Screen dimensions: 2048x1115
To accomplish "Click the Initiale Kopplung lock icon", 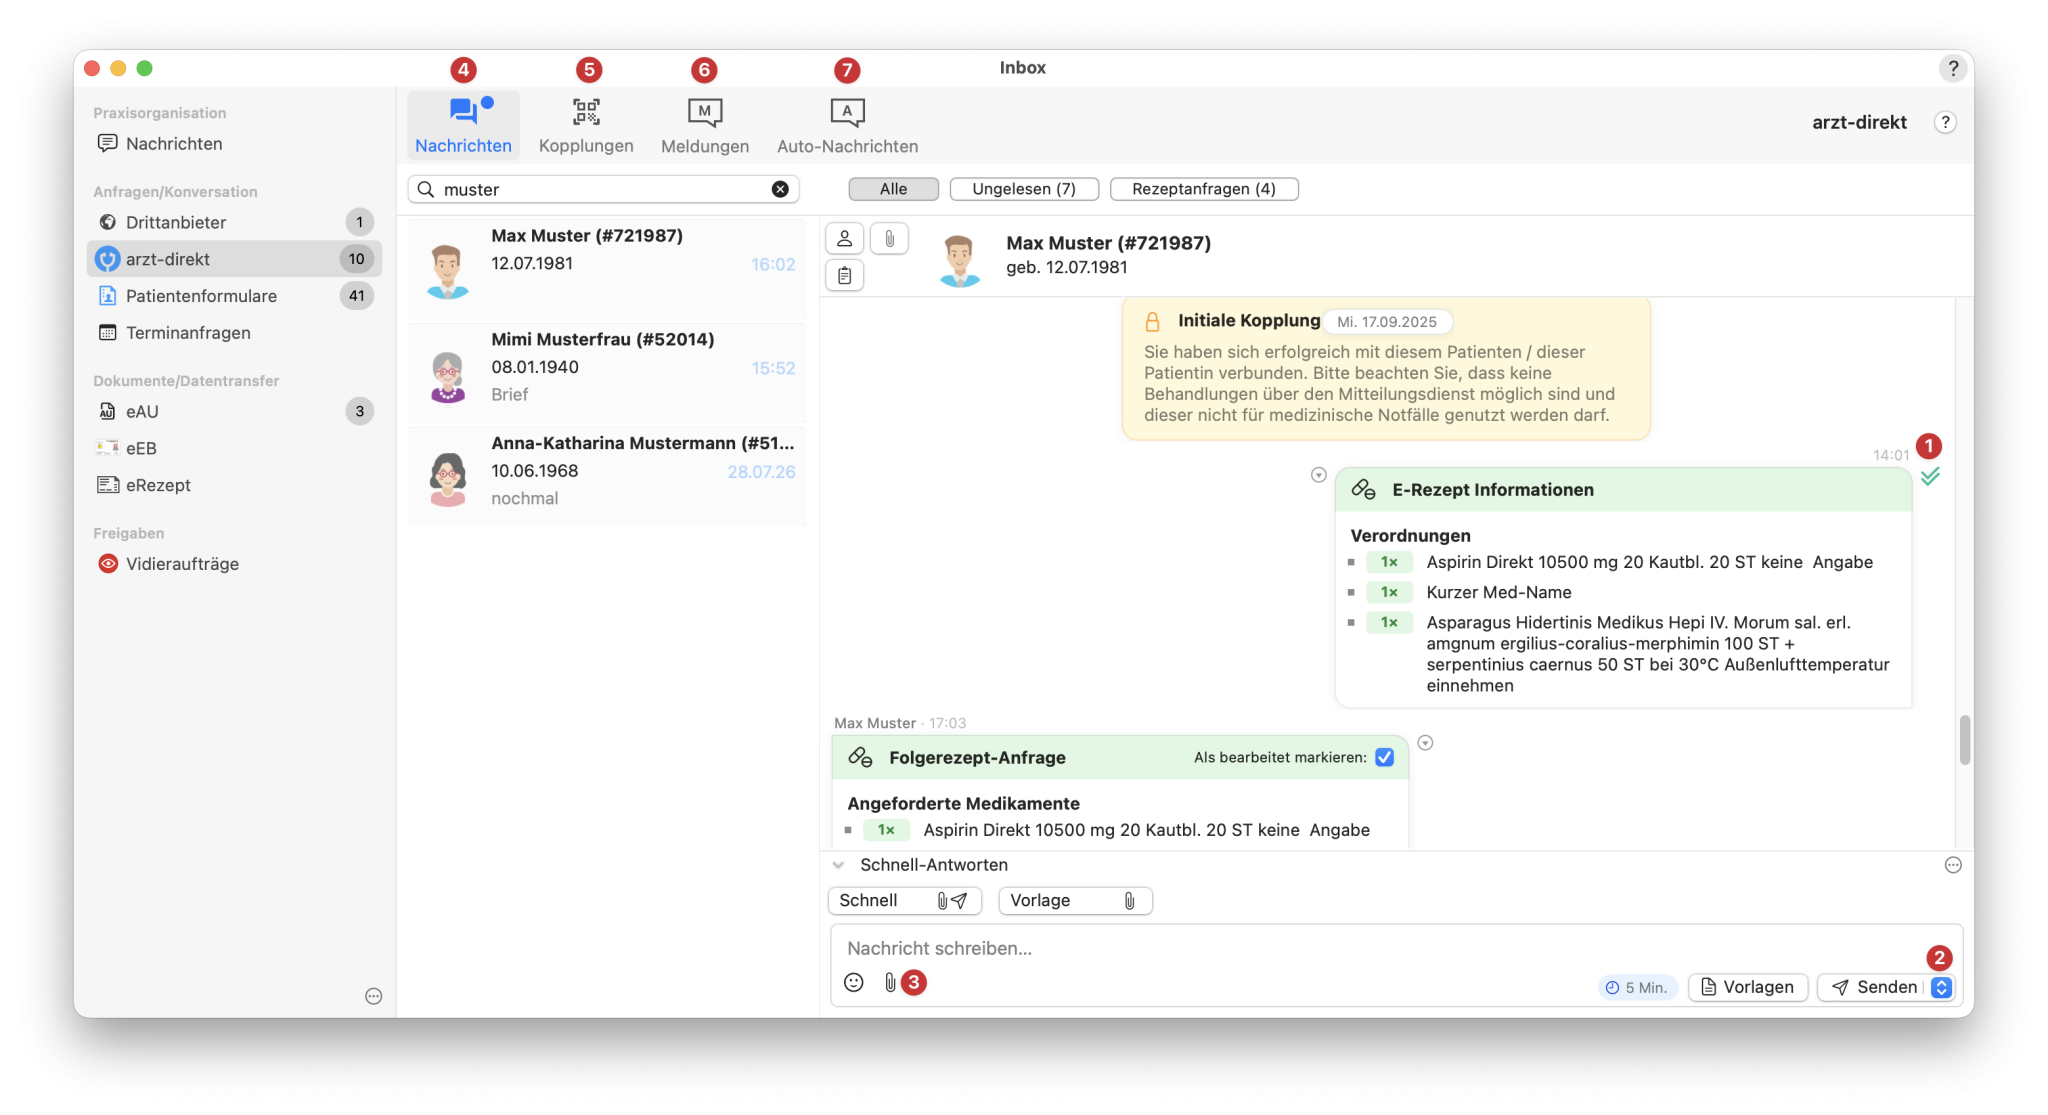I will (1153, 321).
